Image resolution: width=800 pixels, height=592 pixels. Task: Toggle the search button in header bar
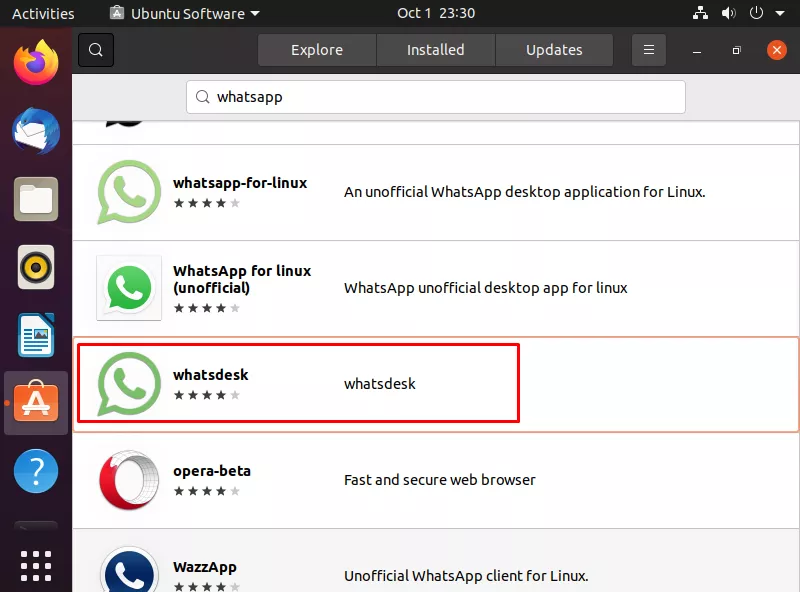tap(96, 50)
